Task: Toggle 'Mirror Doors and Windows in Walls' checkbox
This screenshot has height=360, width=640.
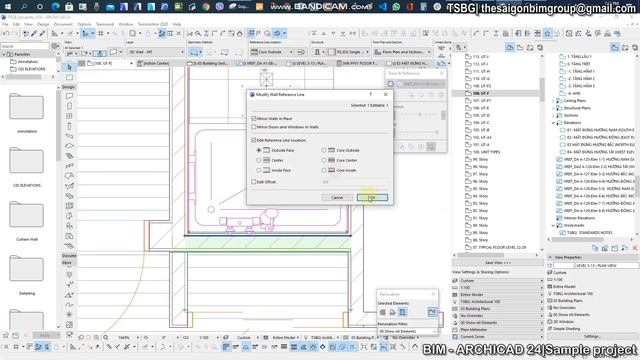Action: pos(254,127)
